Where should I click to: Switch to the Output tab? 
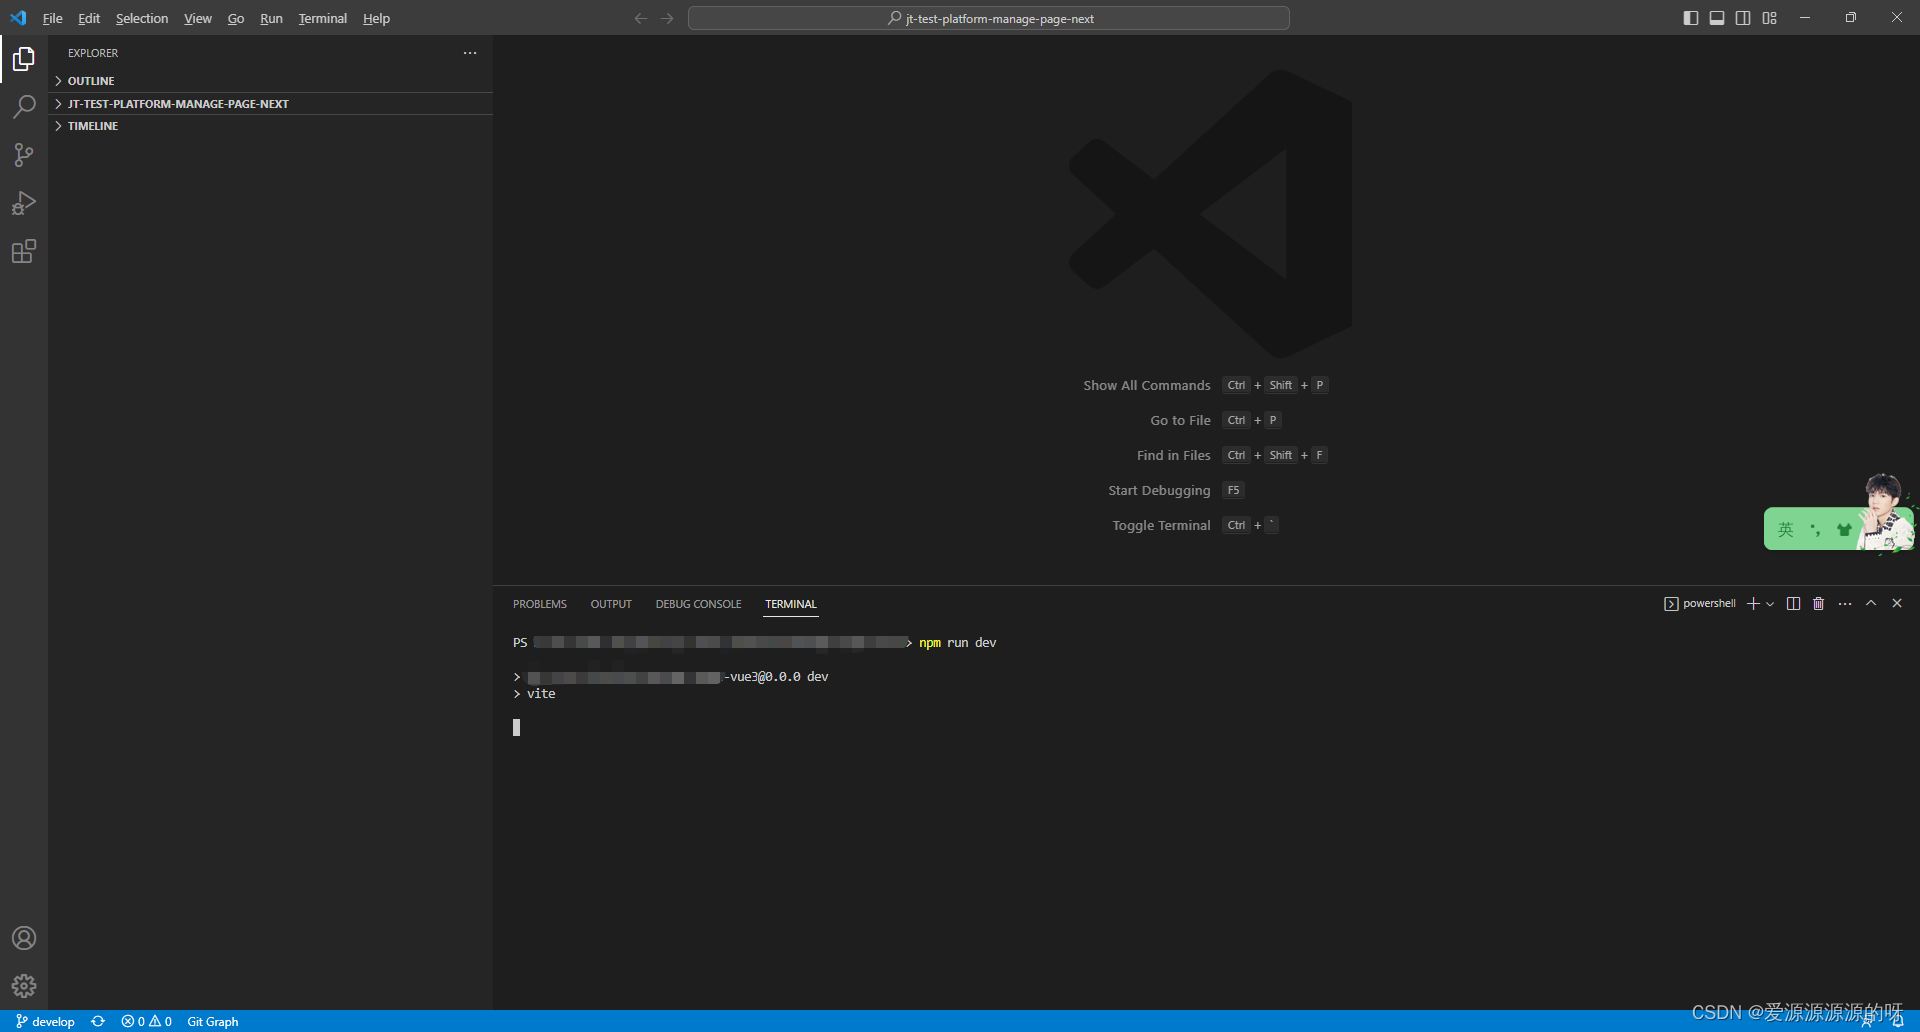pyautogui.click(x=611, y=604)
